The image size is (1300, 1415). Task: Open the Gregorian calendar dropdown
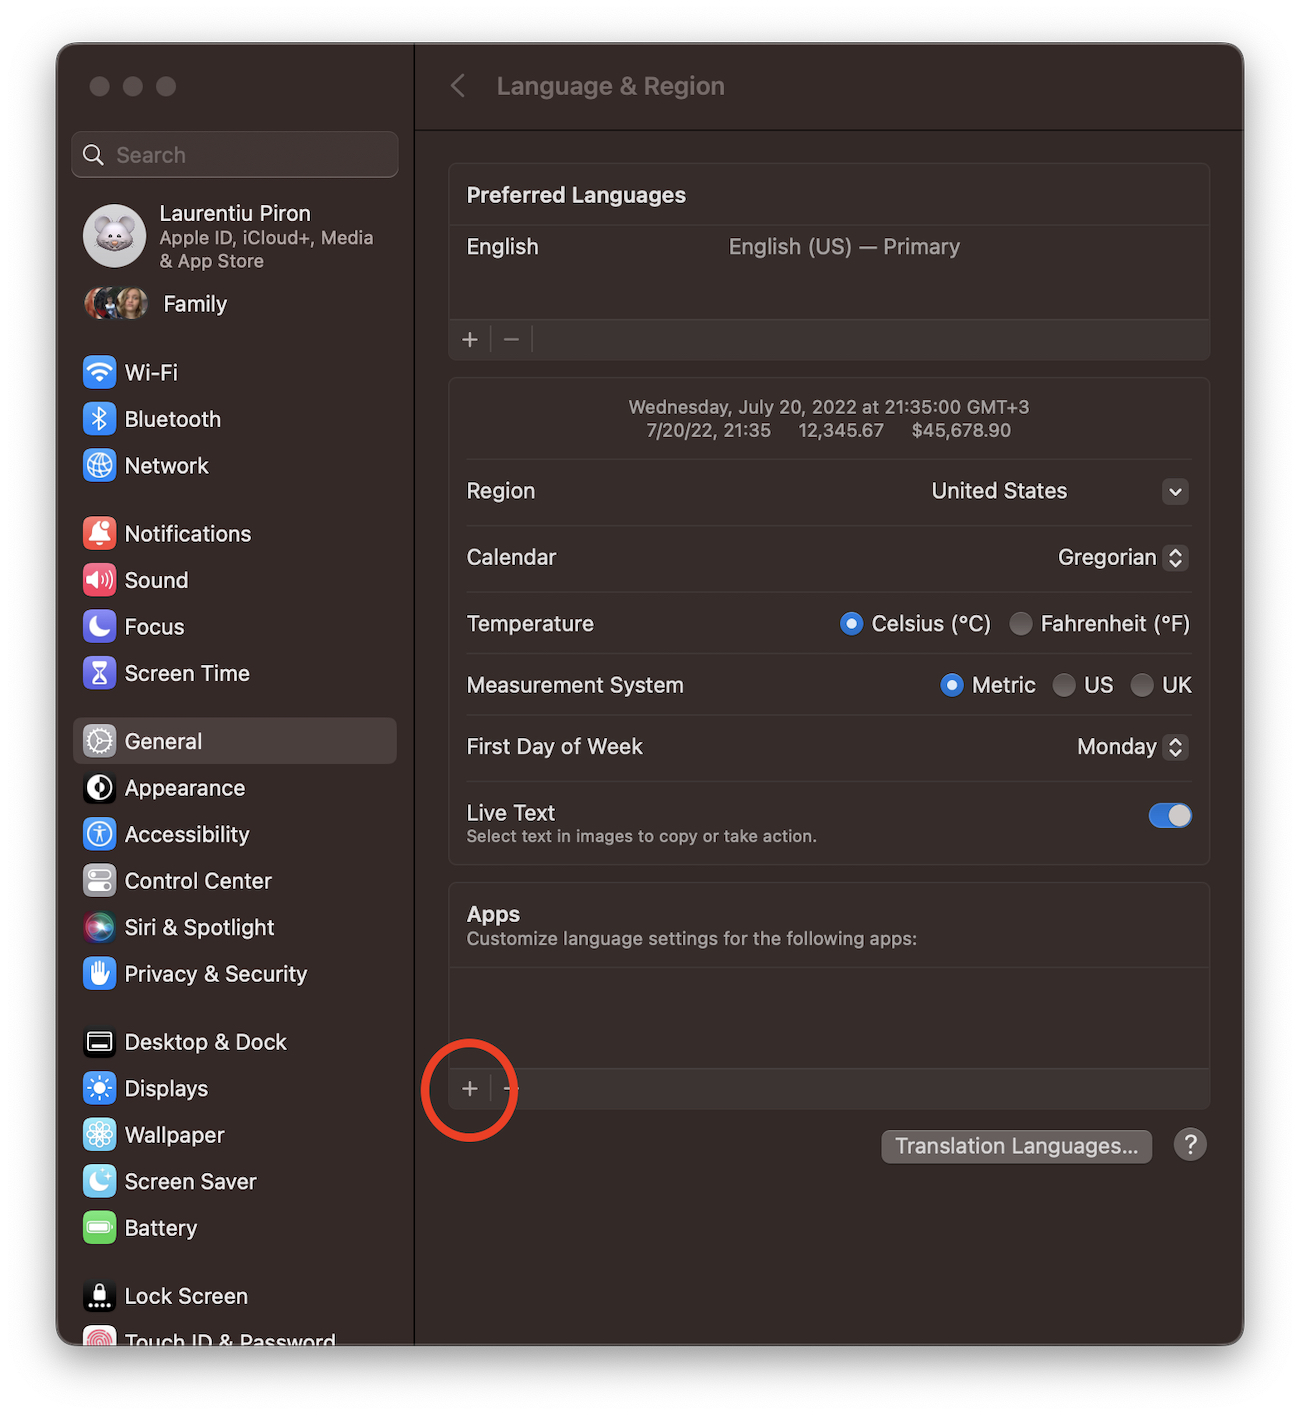pos(1175,558)
